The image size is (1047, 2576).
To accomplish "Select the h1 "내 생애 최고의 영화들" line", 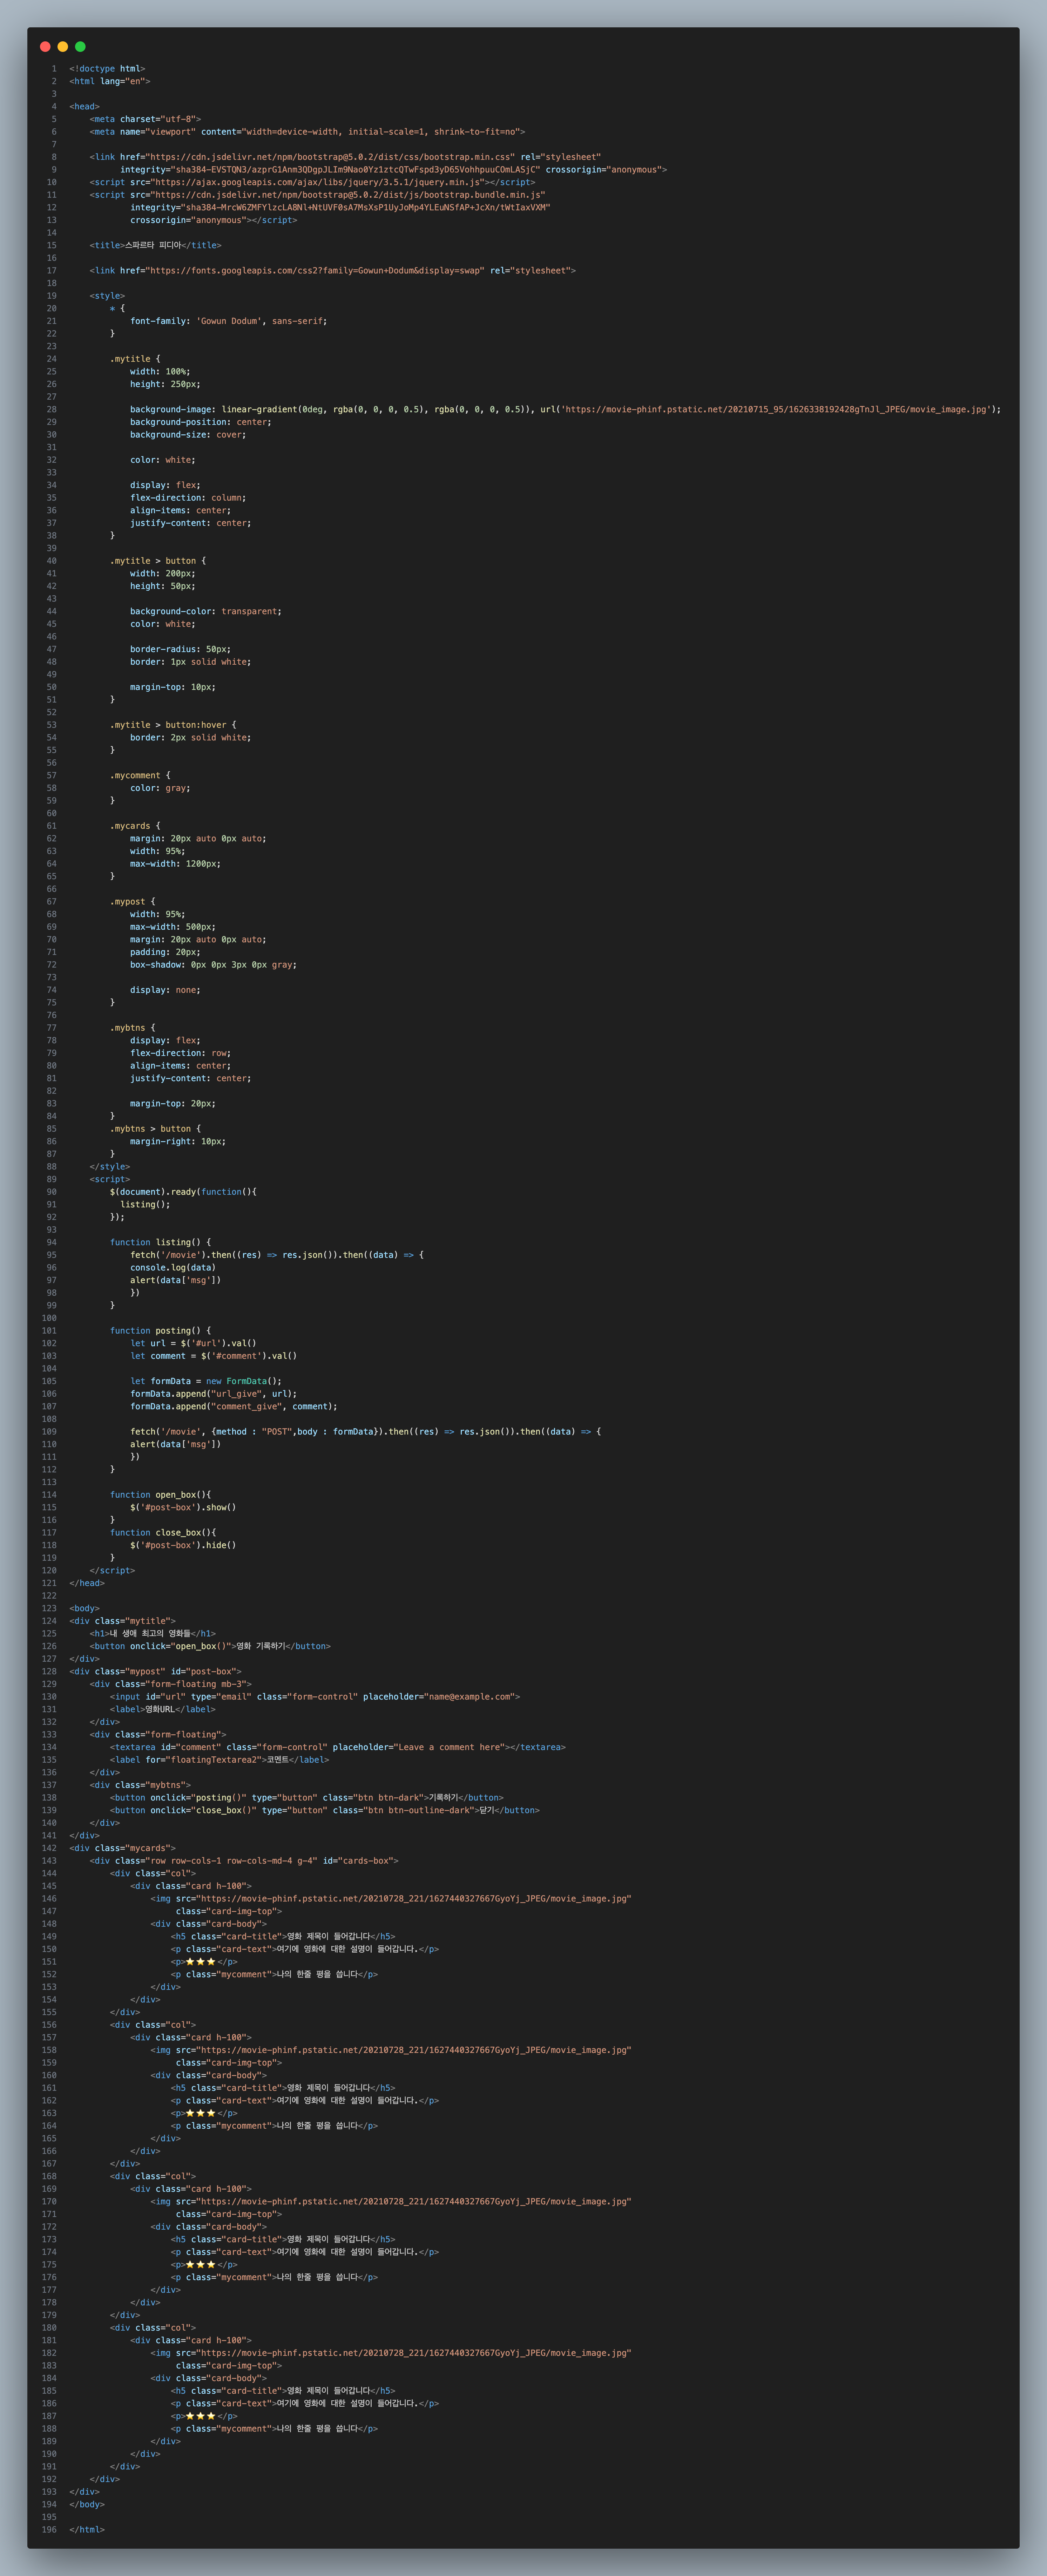I will tap(153, 1634).
